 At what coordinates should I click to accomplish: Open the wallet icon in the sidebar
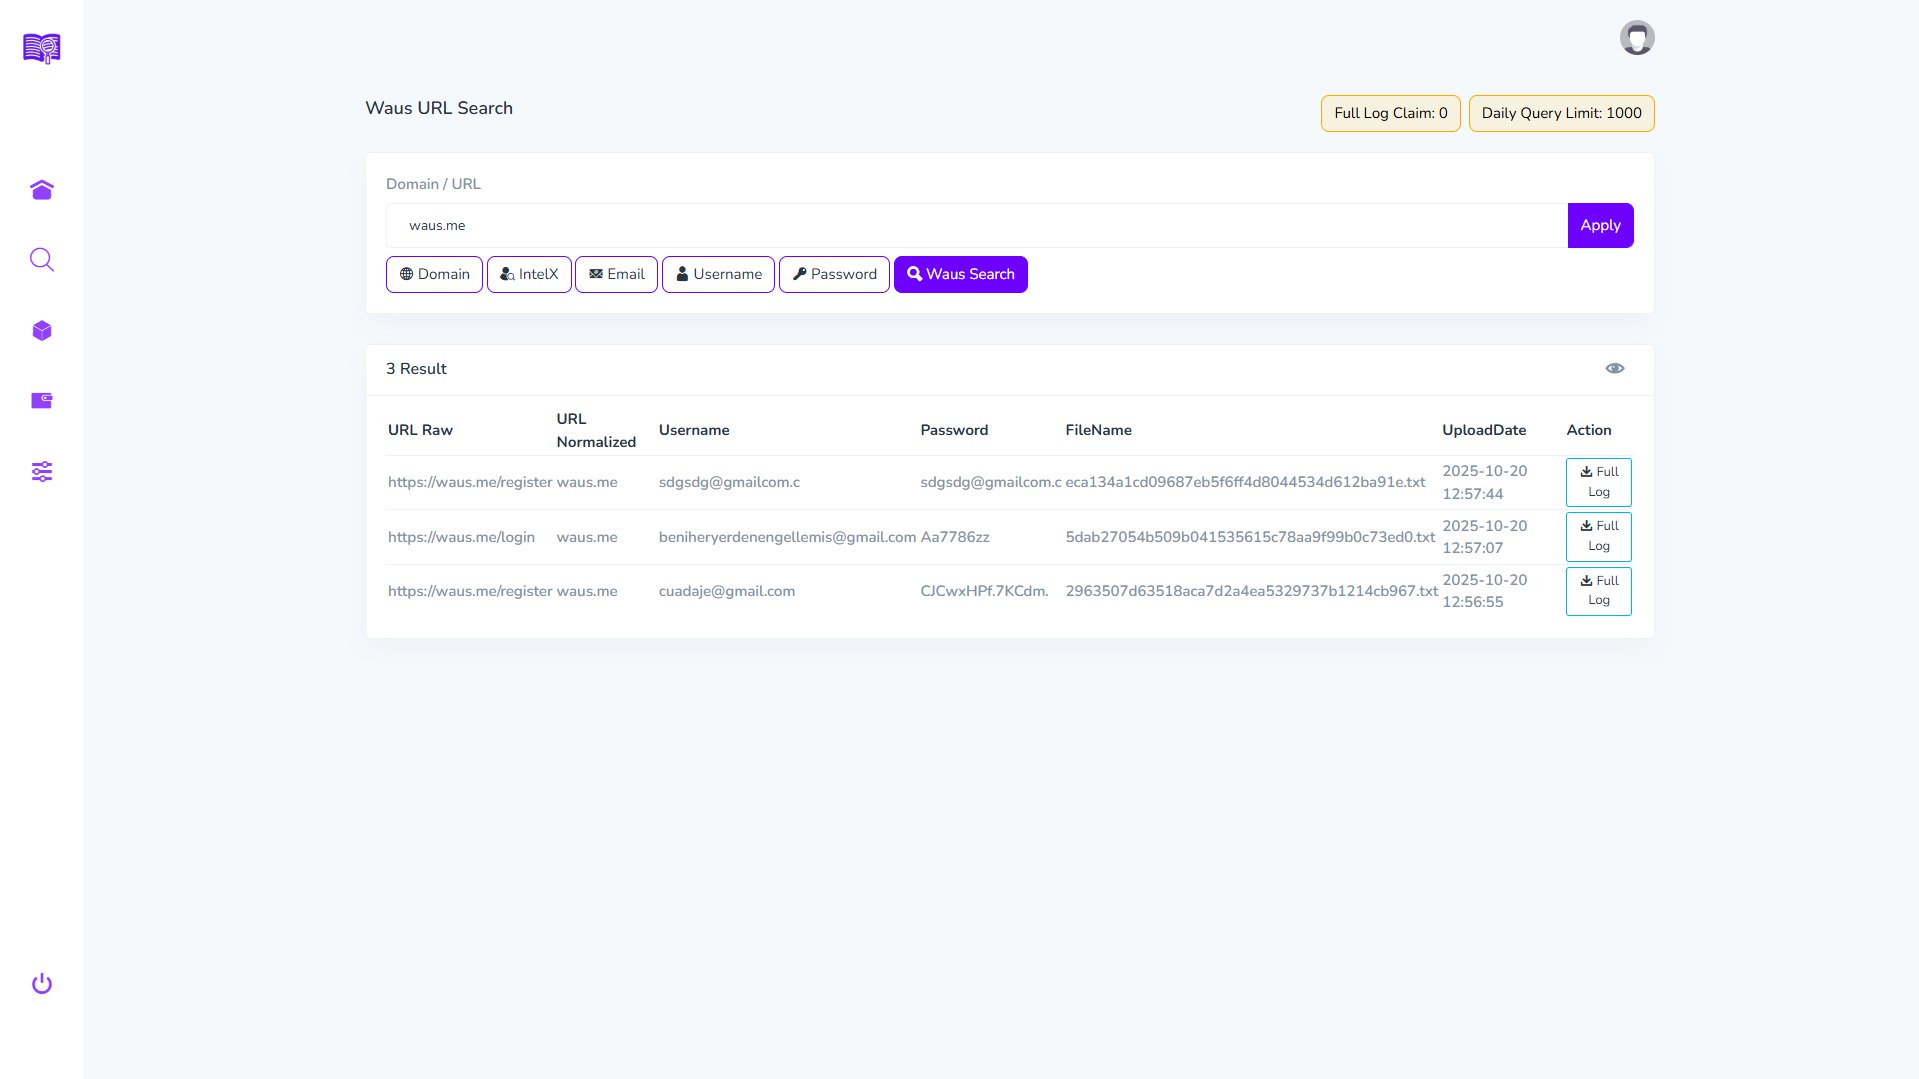pos(42,401)
